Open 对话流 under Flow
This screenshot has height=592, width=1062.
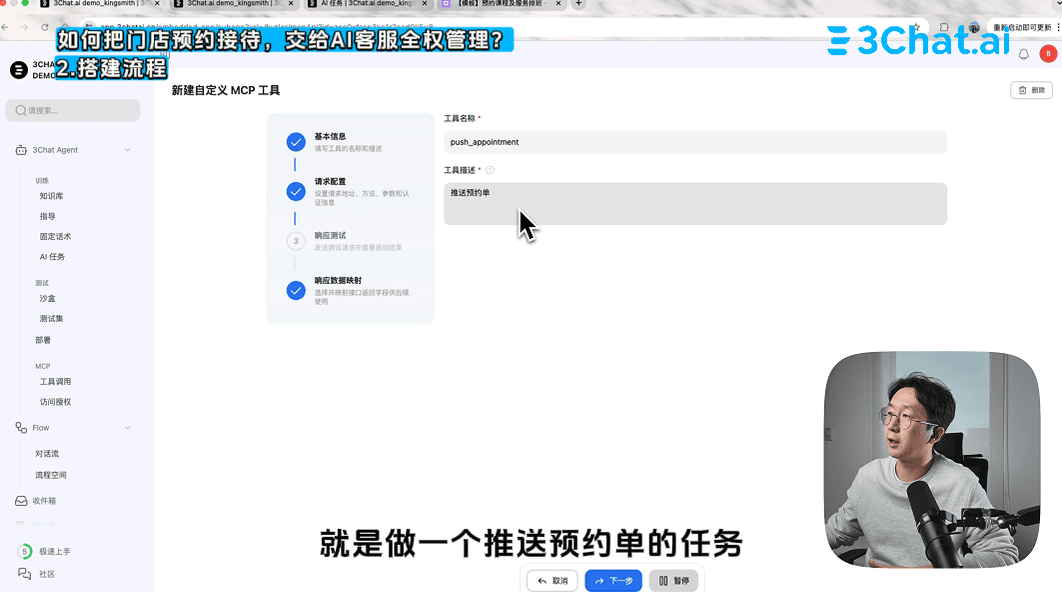point(47,453)
